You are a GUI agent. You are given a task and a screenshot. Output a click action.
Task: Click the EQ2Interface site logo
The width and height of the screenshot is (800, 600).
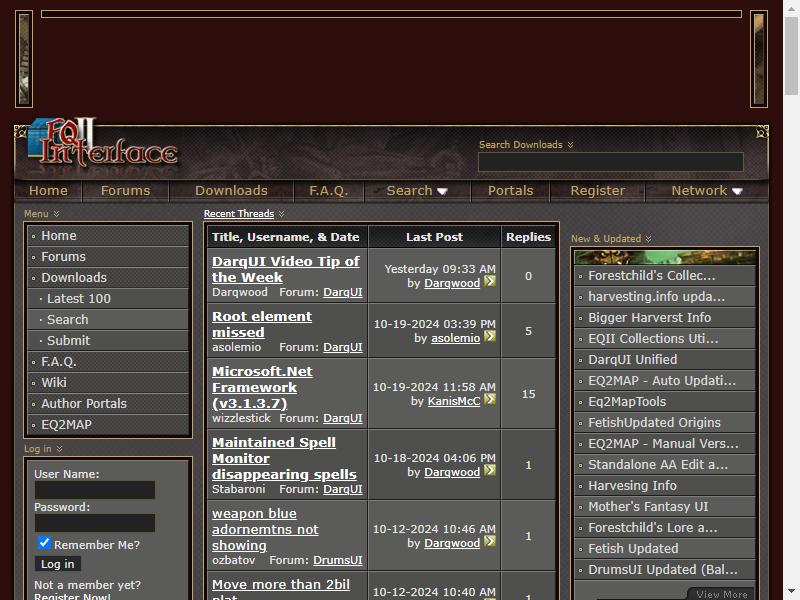102,144
